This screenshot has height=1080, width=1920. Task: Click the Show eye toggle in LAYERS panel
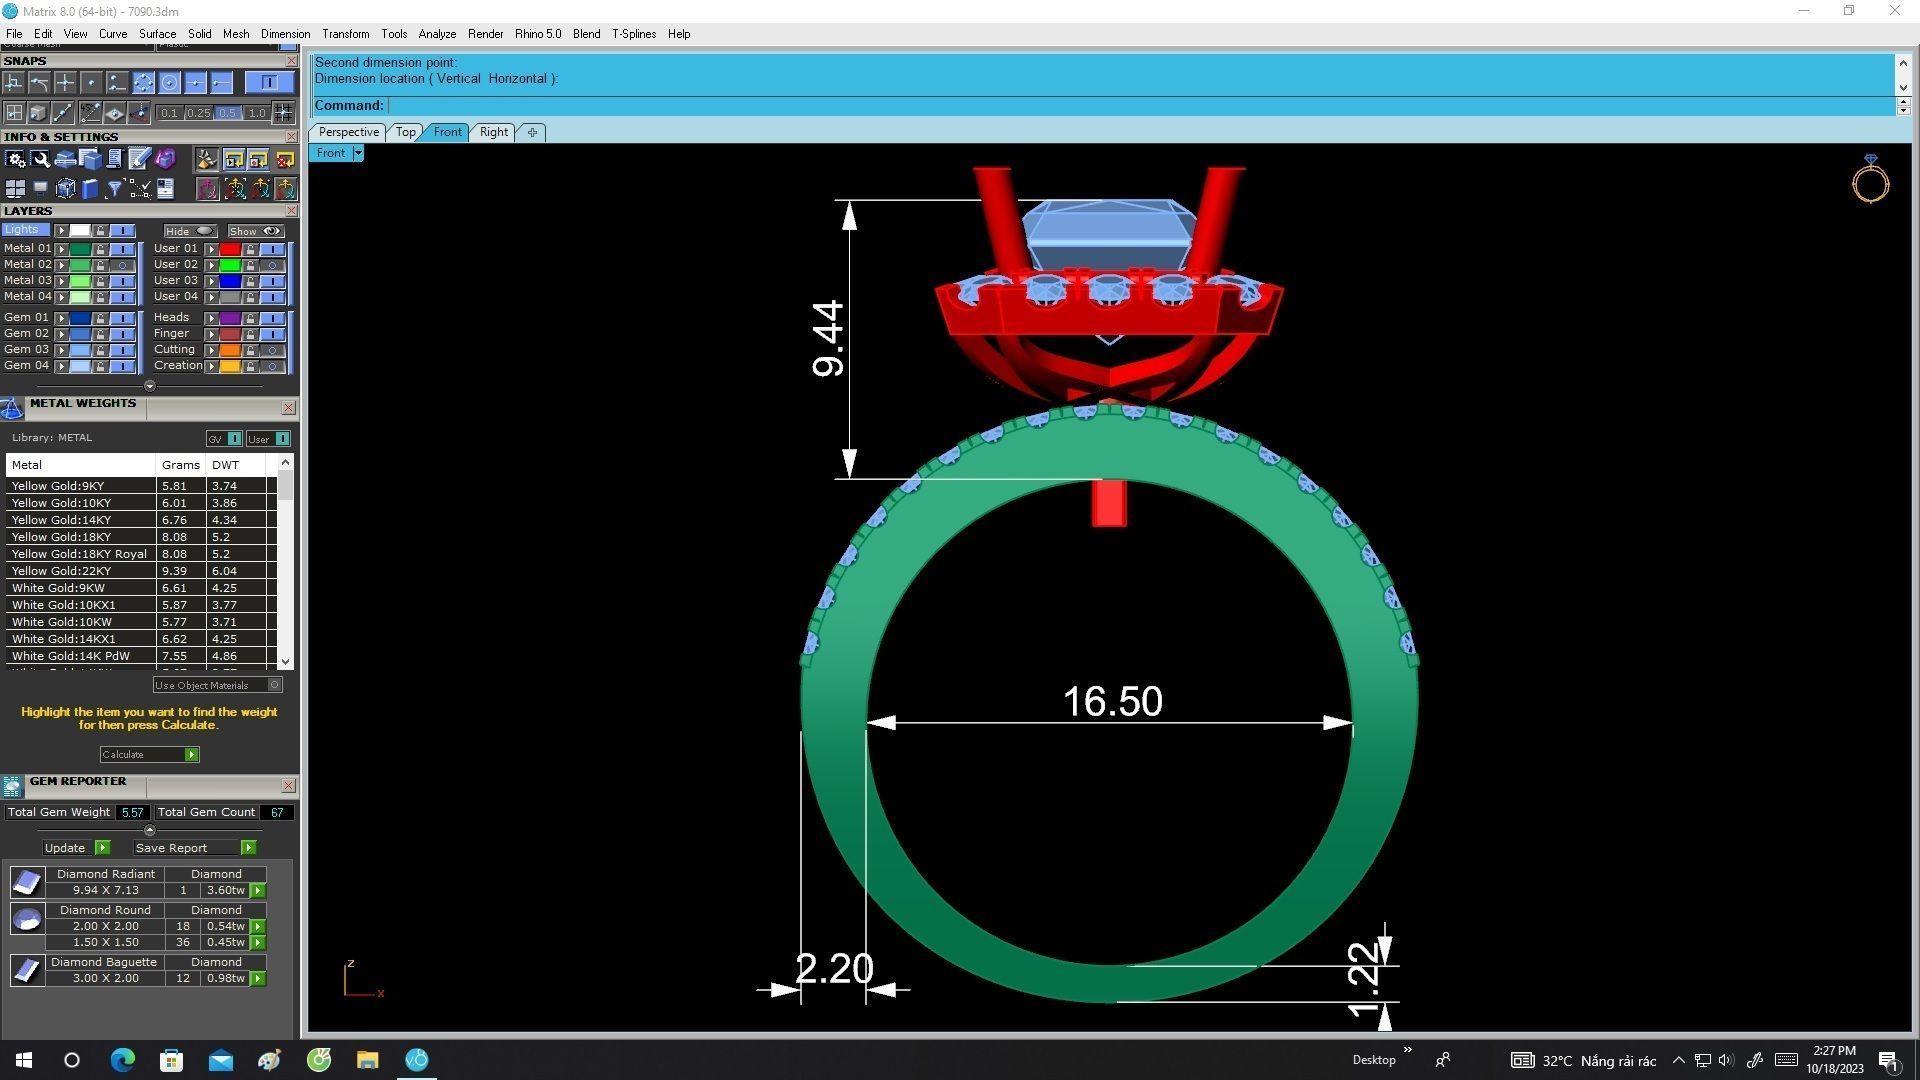(x=256, y=232)
